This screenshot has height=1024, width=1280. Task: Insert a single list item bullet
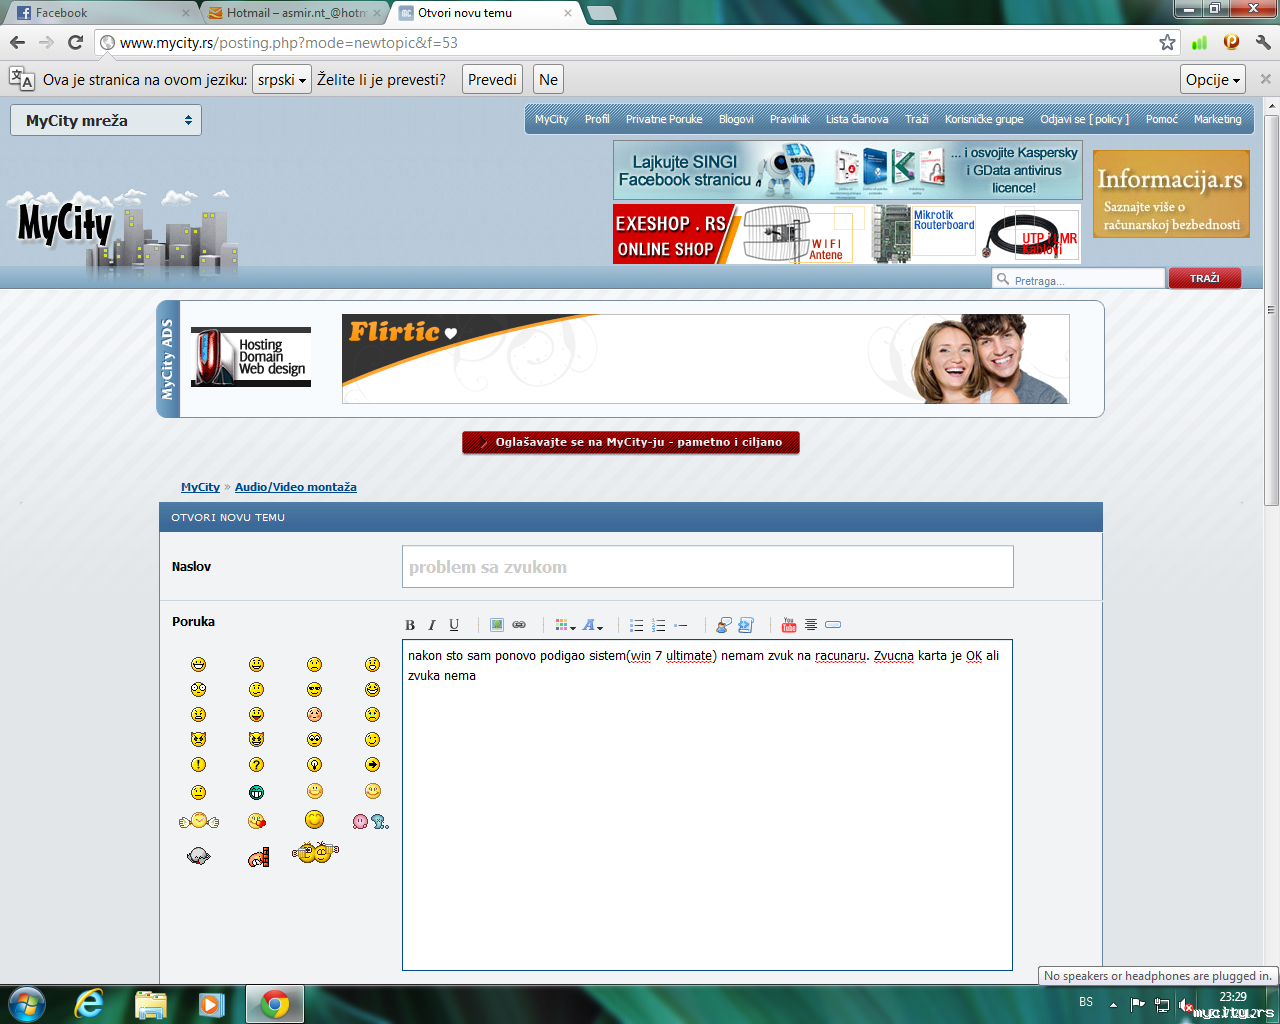(x=681, y=625)
